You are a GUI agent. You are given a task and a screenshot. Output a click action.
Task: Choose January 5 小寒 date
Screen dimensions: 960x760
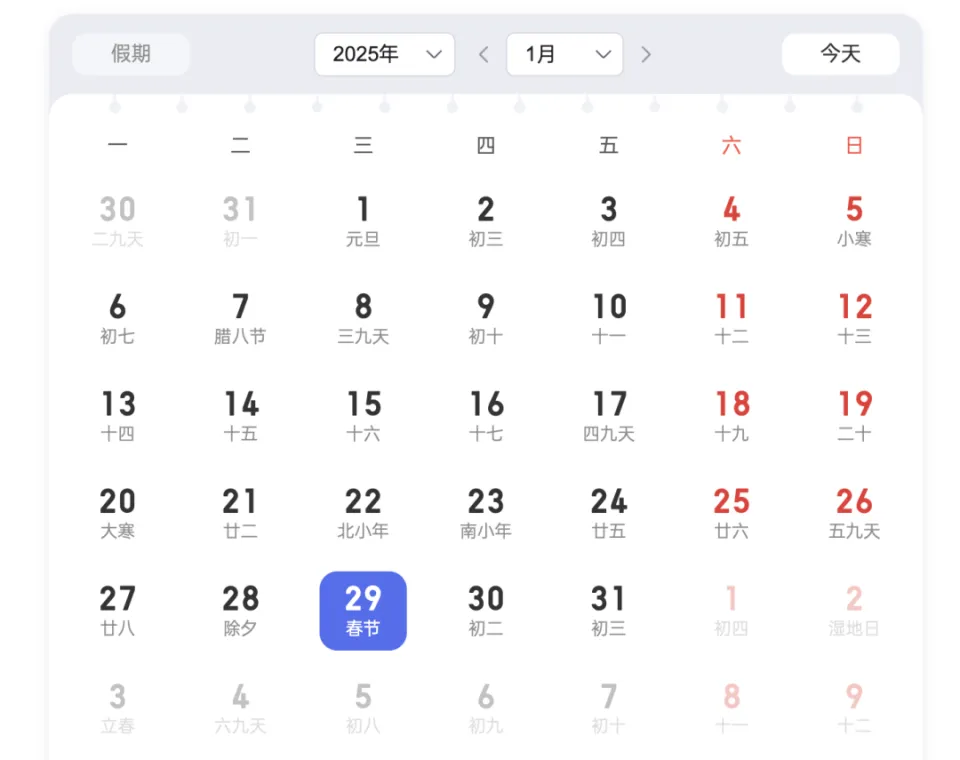[x=854, y=221]
